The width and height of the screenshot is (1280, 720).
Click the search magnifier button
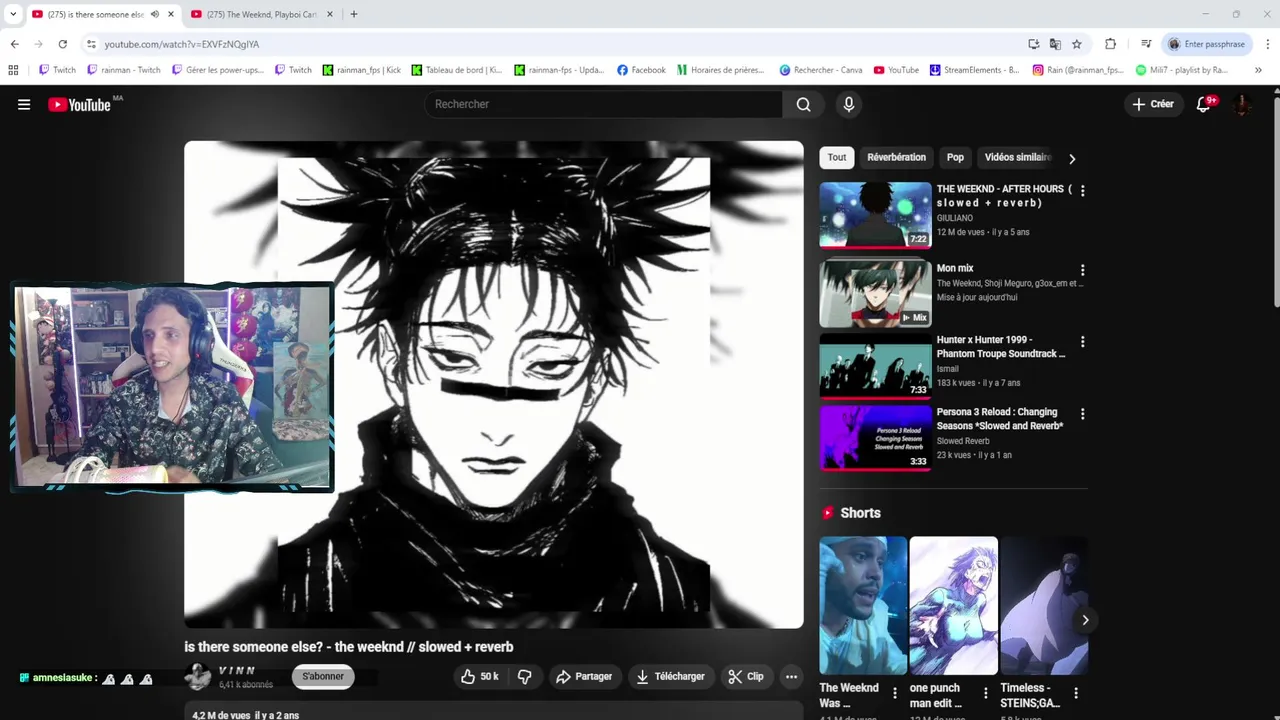(x=803, y=104)
